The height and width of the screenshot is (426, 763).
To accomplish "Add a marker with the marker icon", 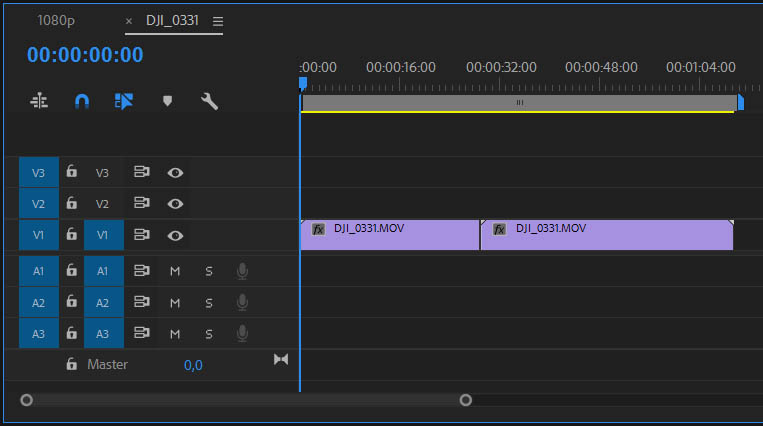I will coord(167,101).
